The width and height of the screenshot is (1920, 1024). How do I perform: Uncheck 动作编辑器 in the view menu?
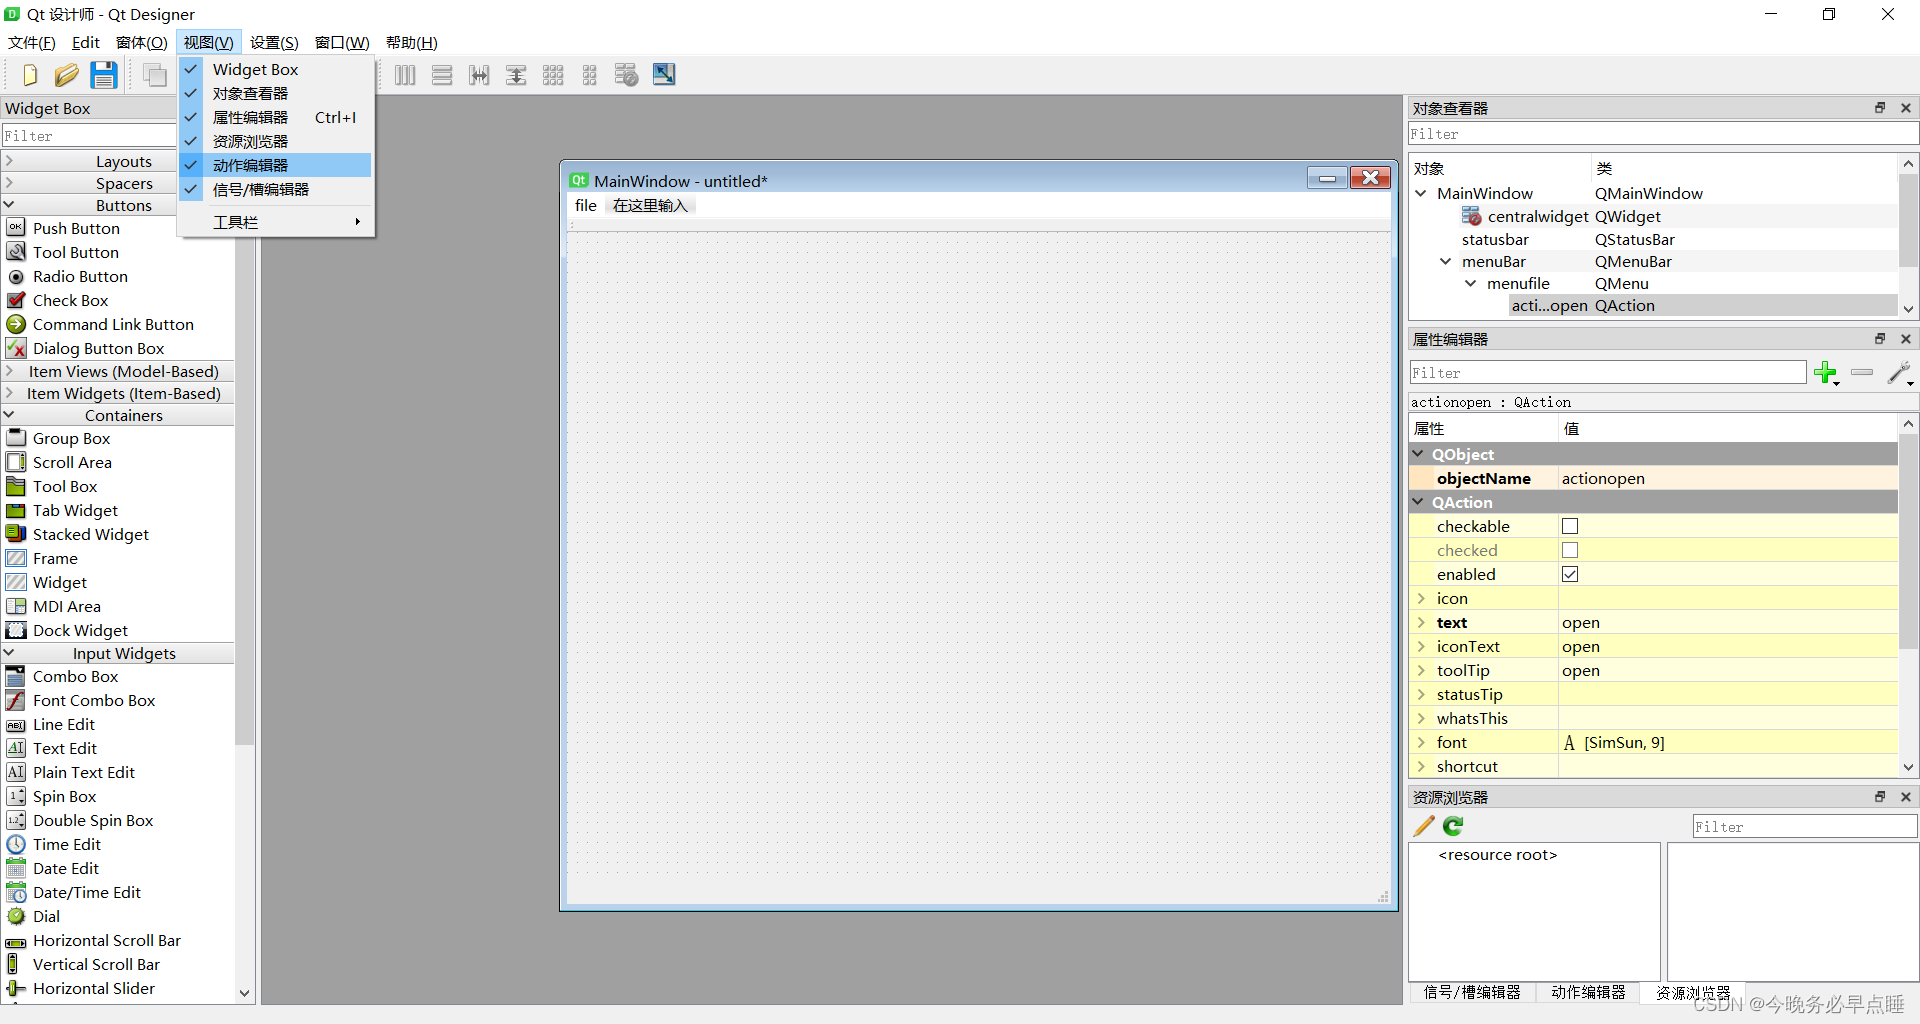coord(275,165)
